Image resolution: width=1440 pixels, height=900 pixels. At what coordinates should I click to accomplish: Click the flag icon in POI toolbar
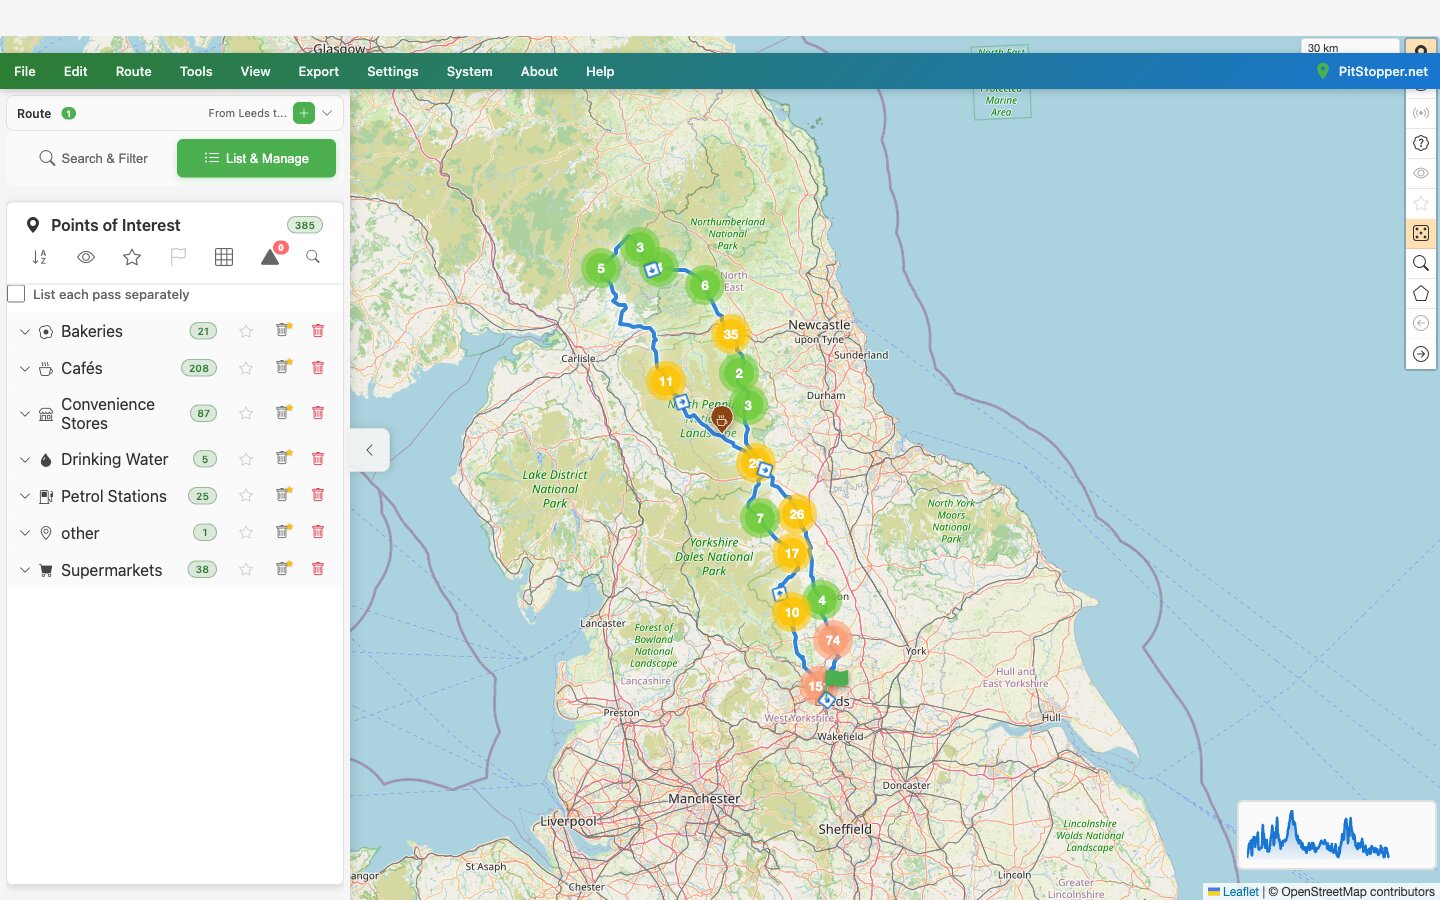pyautogui.click(x=178, y=257)
